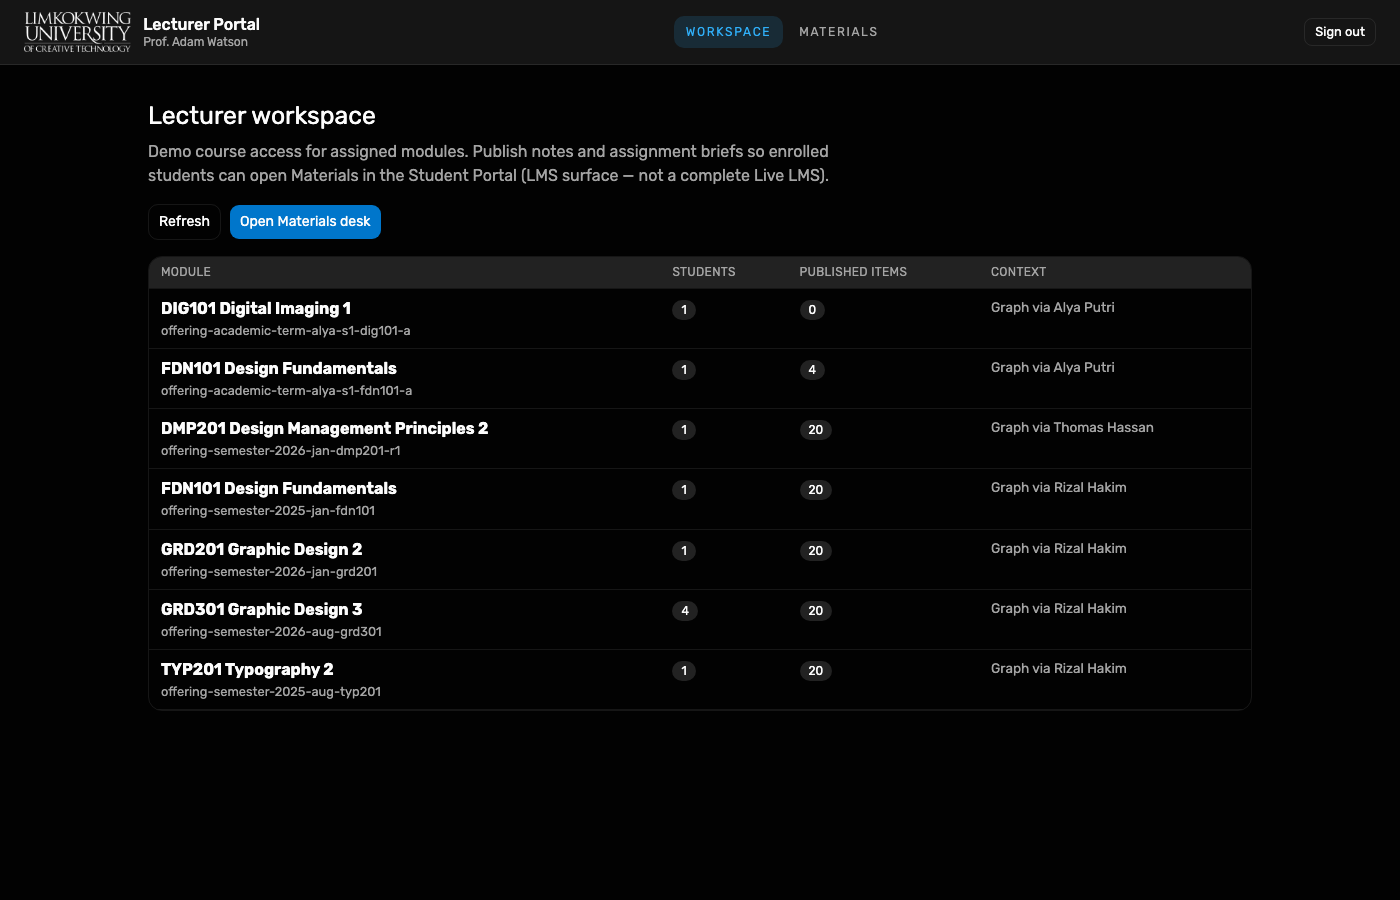
Task: Click the student count badge for GRD301
Action: (685, 611)
